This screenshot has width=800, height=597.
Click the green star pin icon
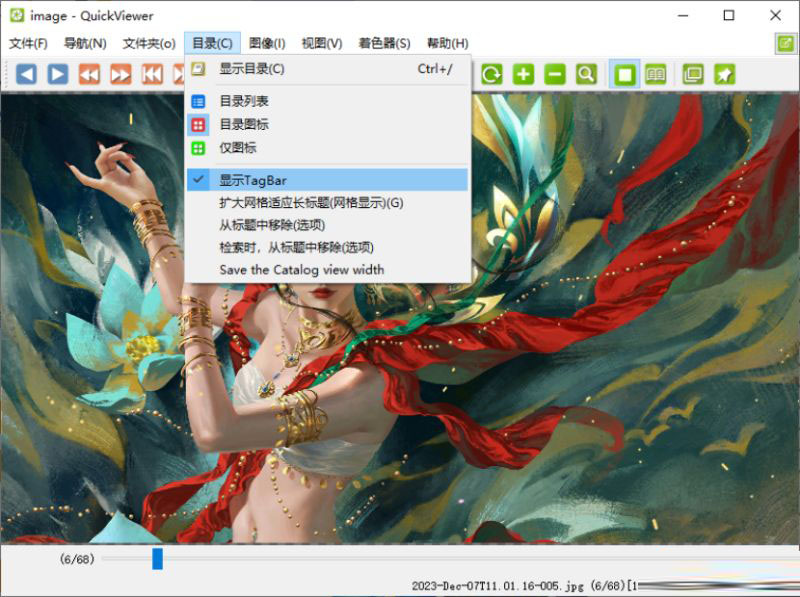[724, 74]
